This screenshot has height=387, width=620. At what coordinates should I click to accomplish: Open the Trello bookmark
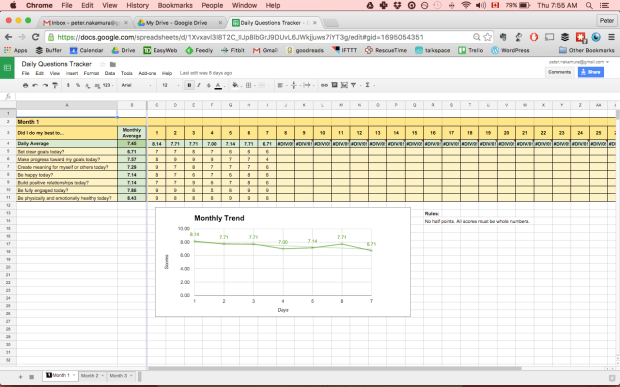coord(471,50)
